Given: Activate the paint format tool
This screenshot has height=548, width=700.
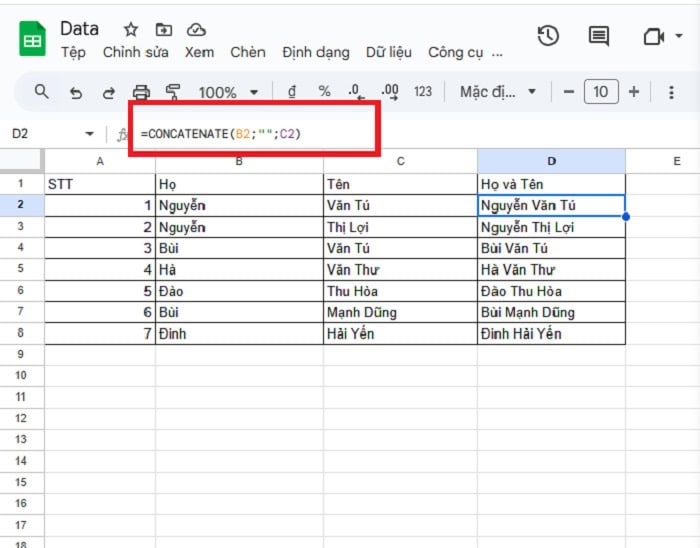Looking at the screenshot, I should click(173, 92).
